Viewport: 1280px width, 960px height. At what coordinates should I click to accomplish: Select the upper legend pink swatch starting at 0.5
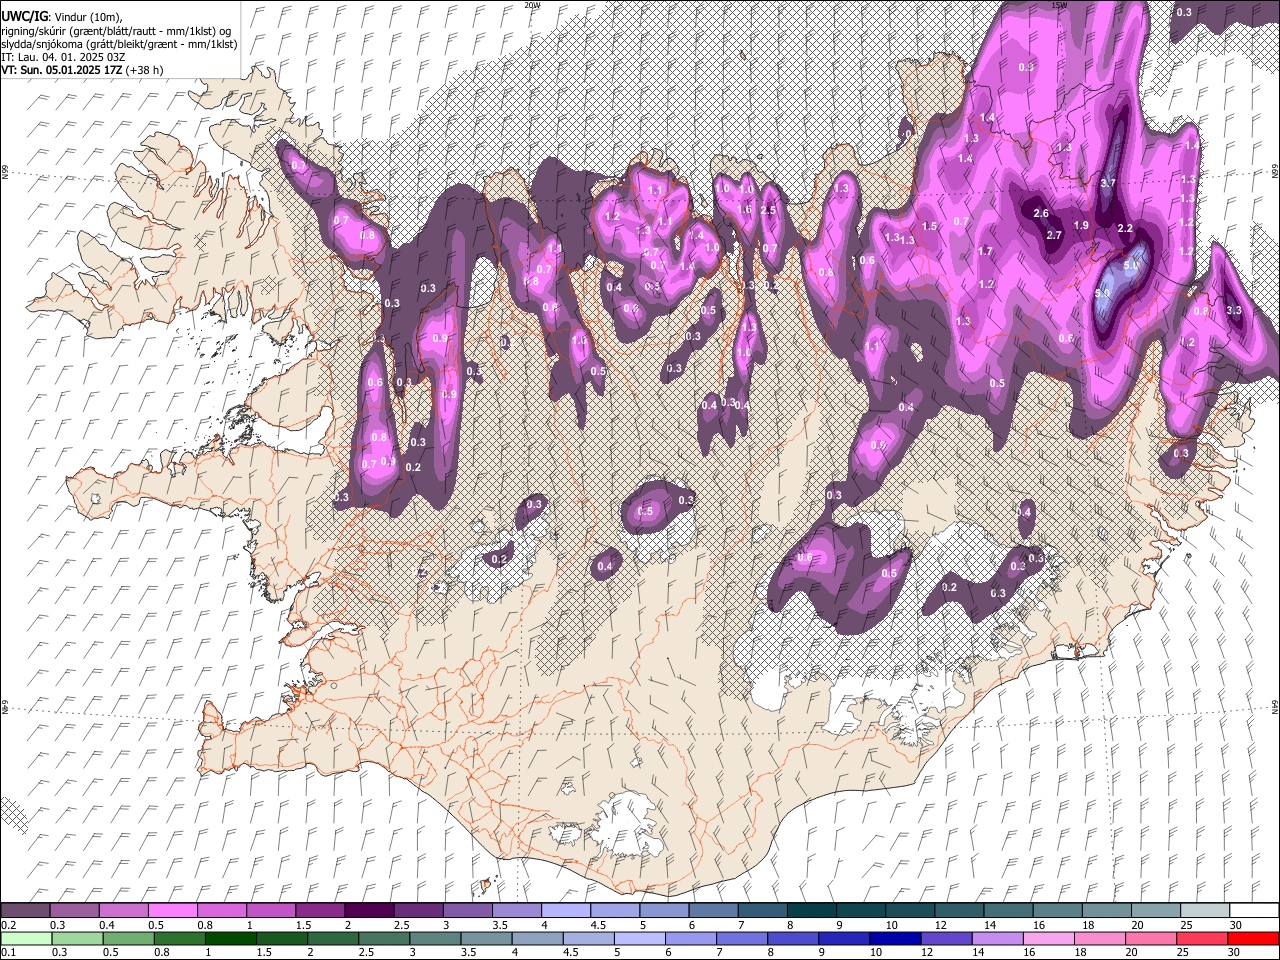point(172,911)
